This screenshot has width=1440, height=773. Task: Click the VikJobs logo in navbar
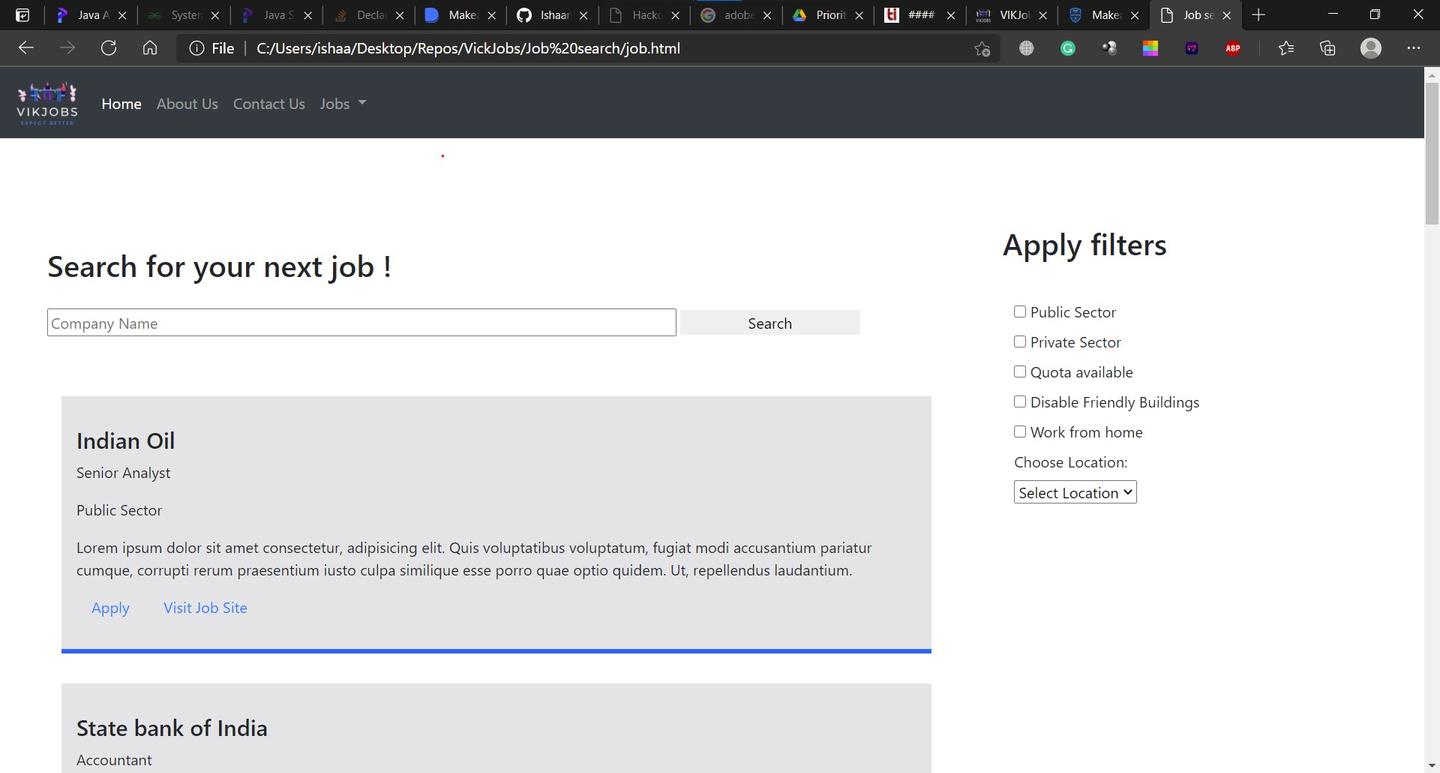click(47, 103)
